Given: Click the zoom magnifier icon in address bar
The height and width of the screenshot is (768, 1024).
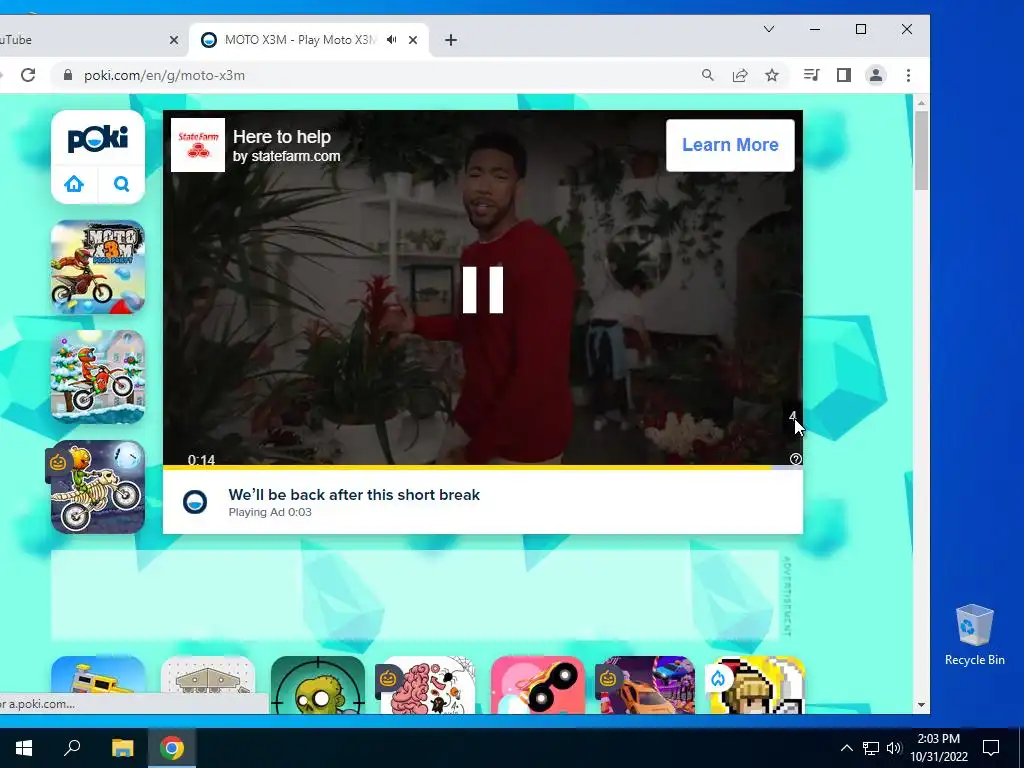Looking at the screenshot, I should [x=708, y=75].
